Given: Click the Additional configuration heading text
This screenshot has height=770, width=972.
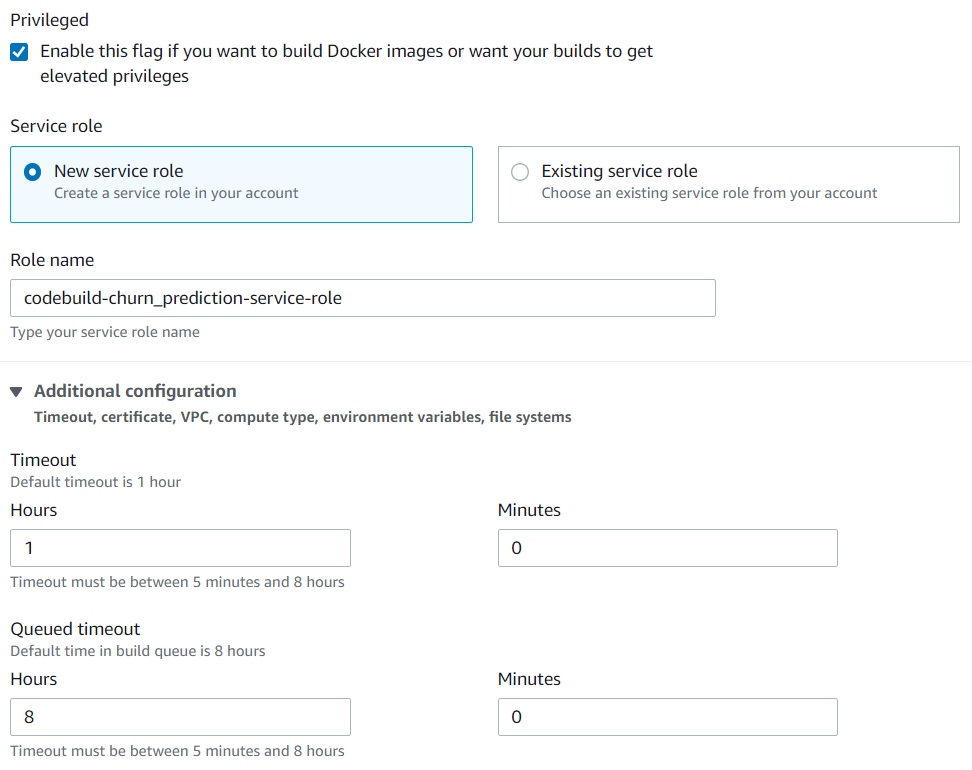Looking at the screenshot, I should click(135, 391).
